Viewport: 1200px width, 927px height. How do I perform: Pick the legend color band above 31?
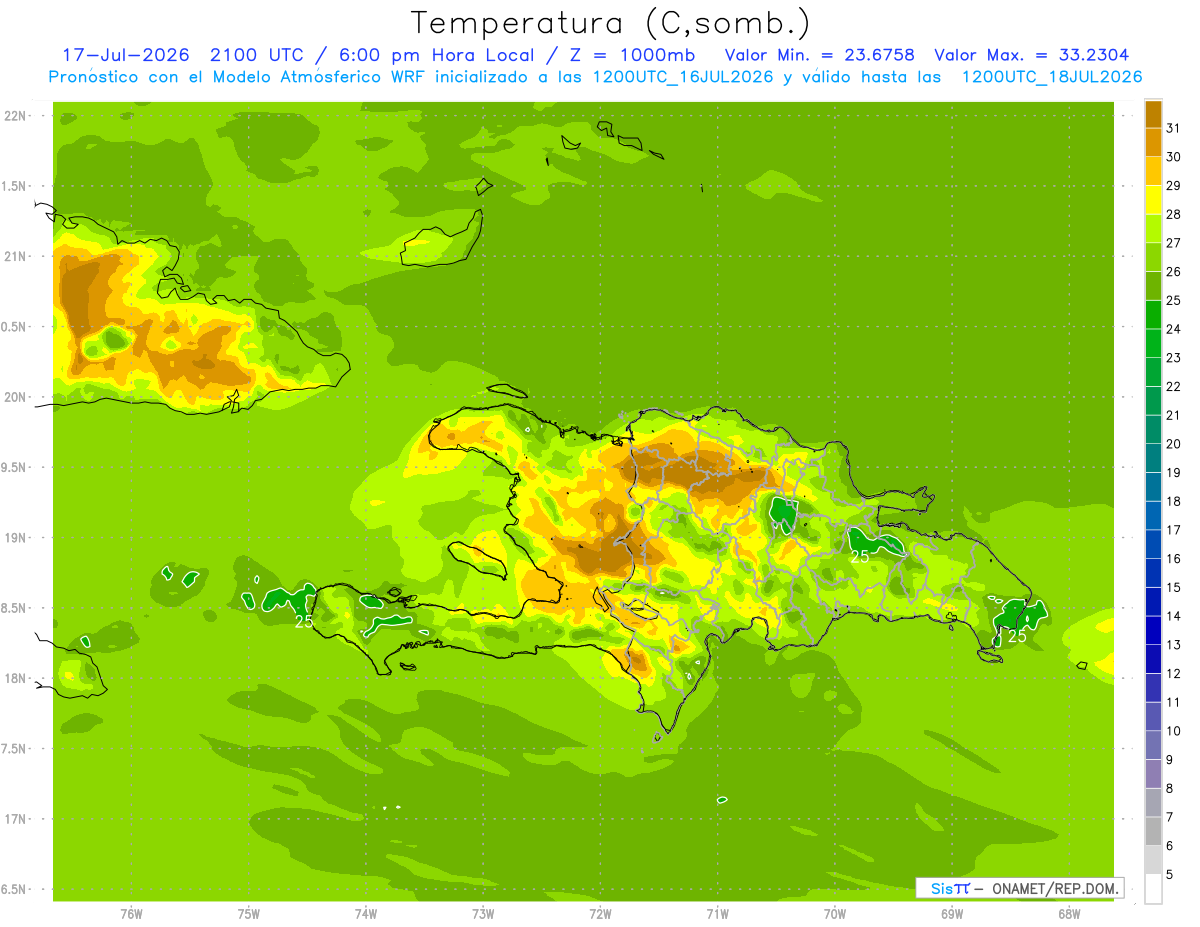(1153, 114)
